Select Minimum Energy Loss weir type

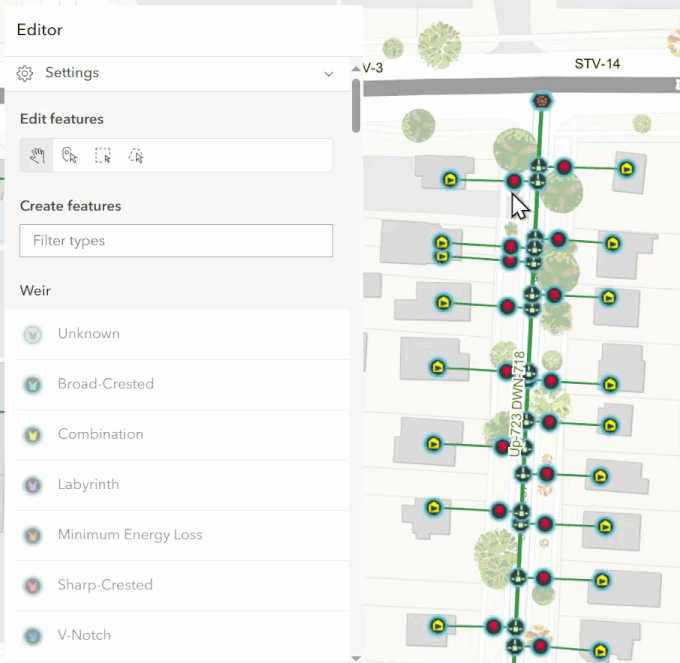coord(130,535)
